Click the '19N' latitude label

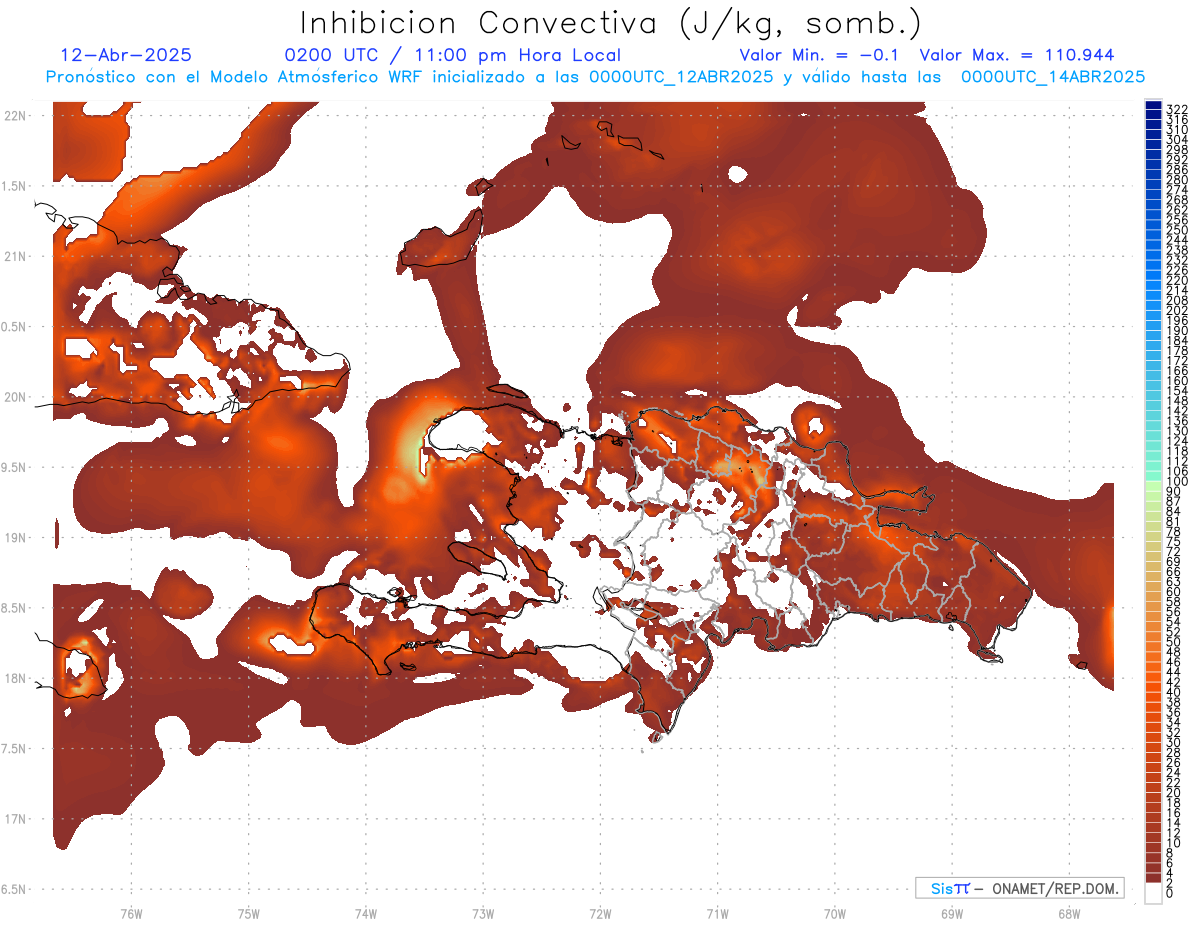point(14,537)
